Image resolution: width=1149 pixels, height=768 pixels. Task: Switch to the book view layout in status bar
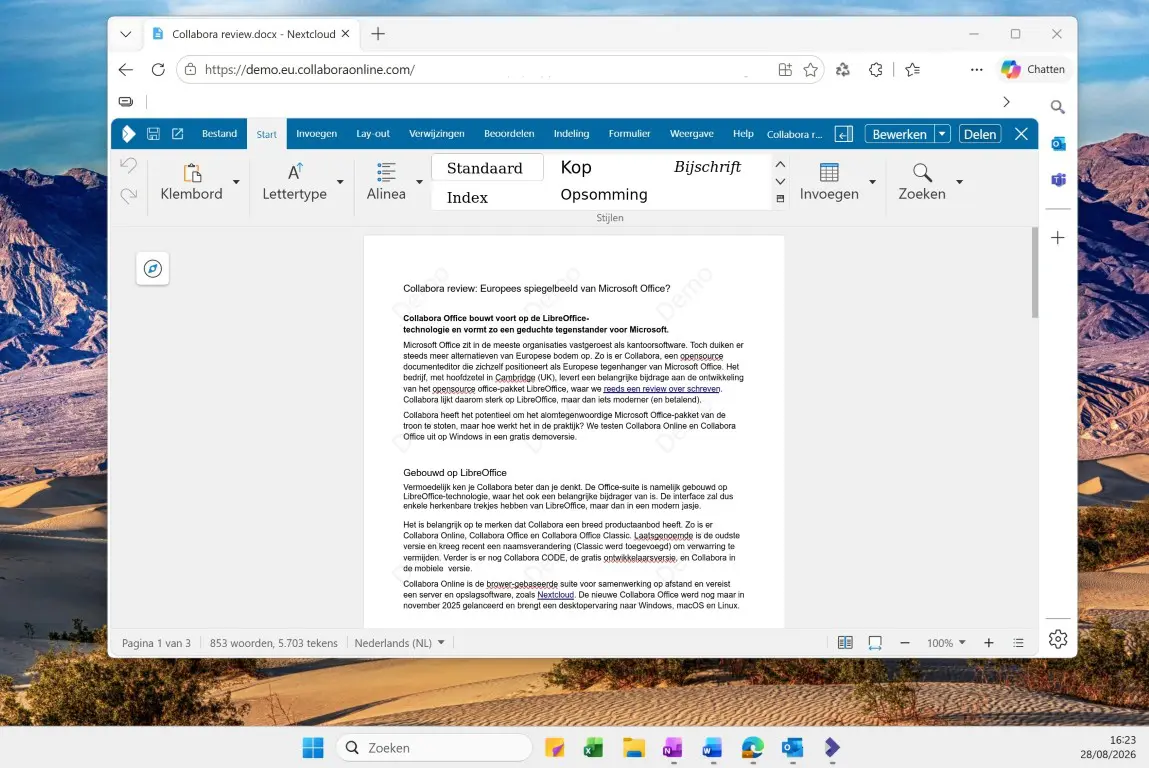[845, 643]
